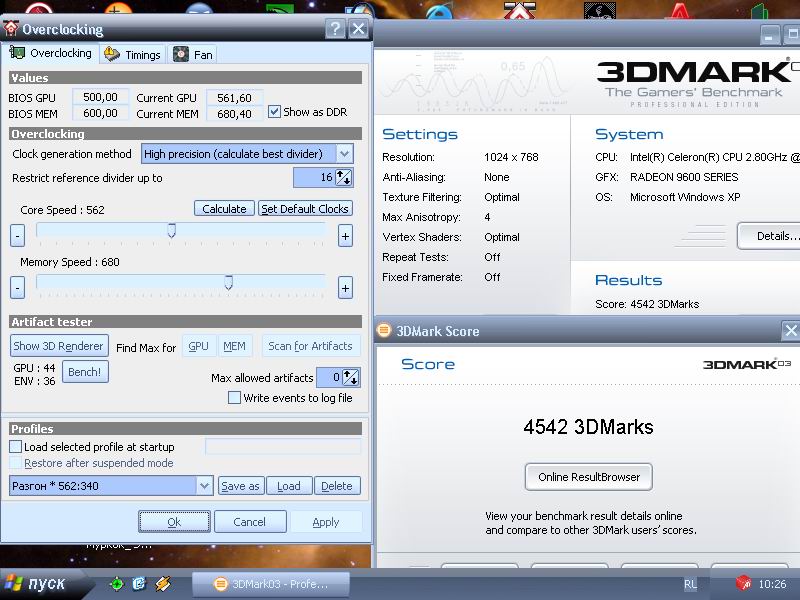Click Set Default Clocks
The width and height of the screenshot is (800, 600).
pos(305,209)
